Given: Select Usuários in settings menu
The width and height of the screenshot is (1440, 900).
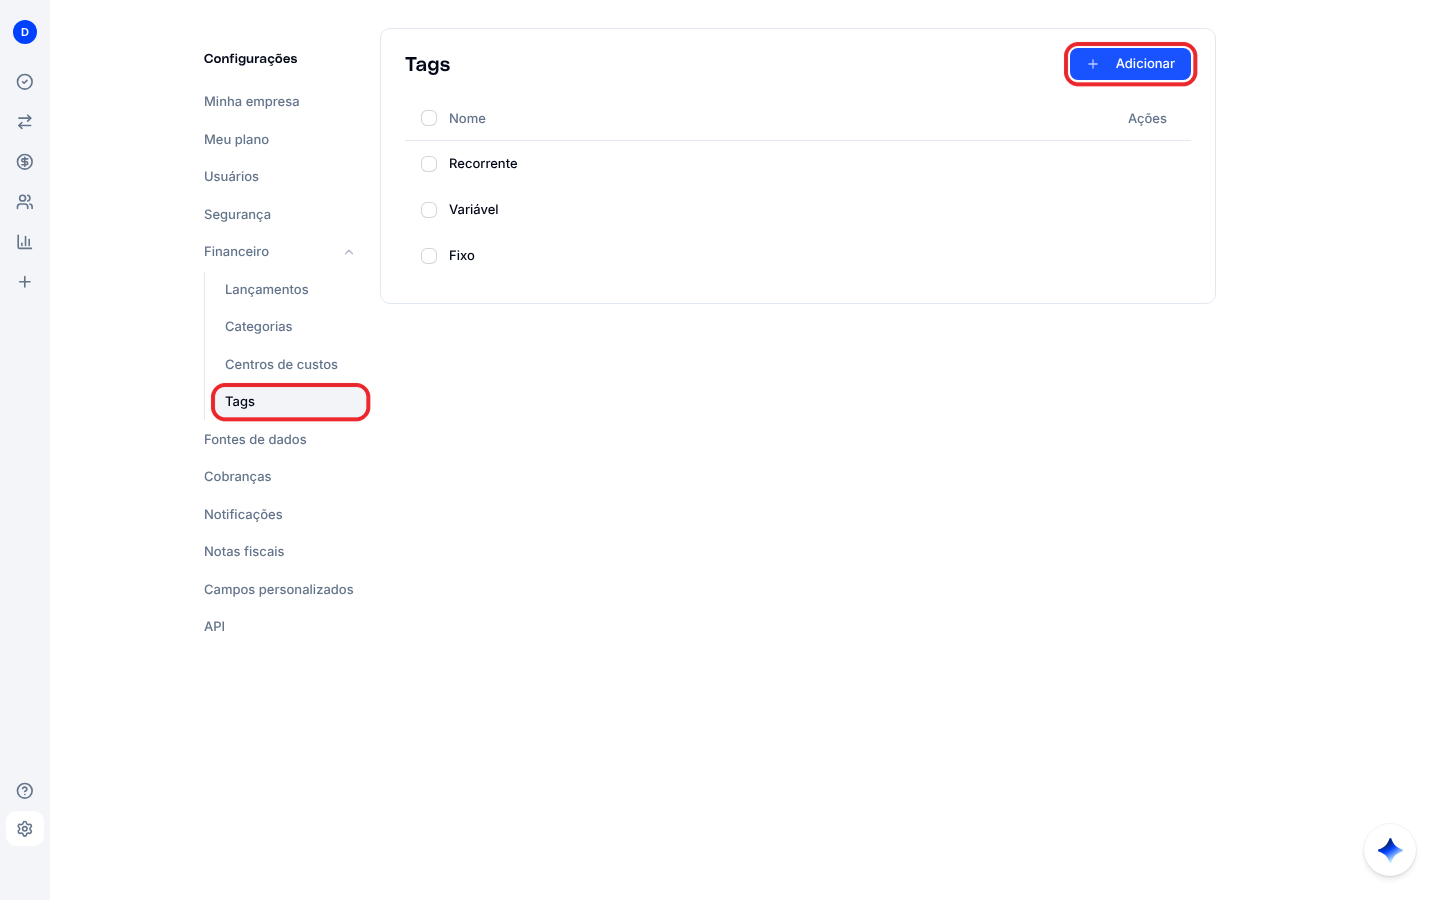Looking at the screenshot, I should click(232, 177).
